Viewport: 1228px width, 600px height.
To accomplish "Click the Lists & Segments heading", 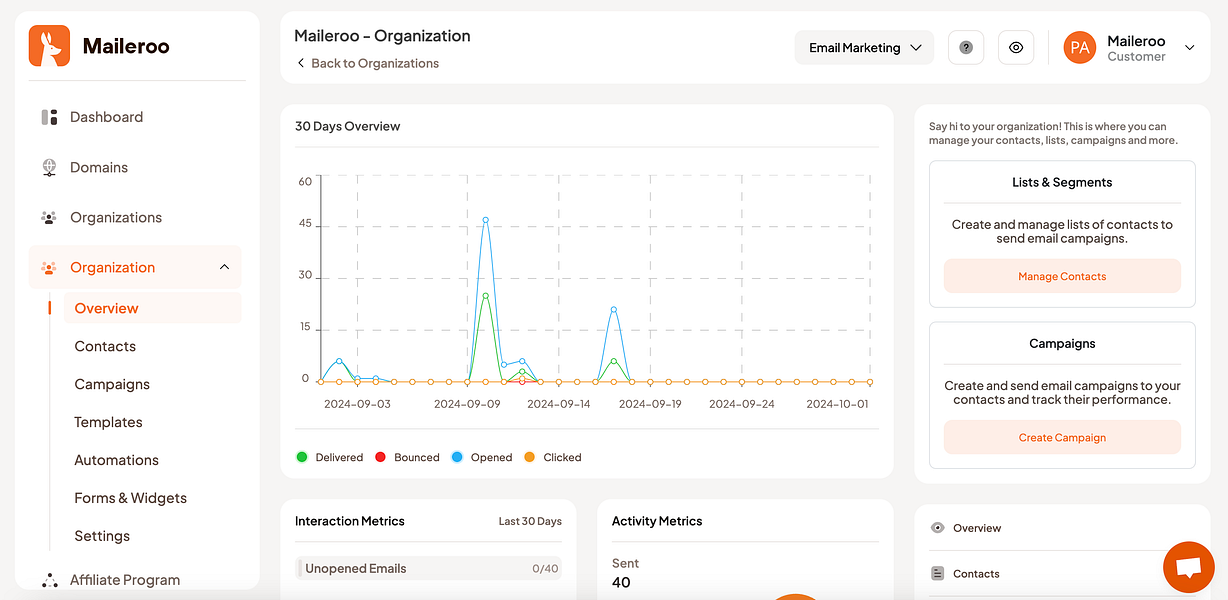I will point(1062,183).
